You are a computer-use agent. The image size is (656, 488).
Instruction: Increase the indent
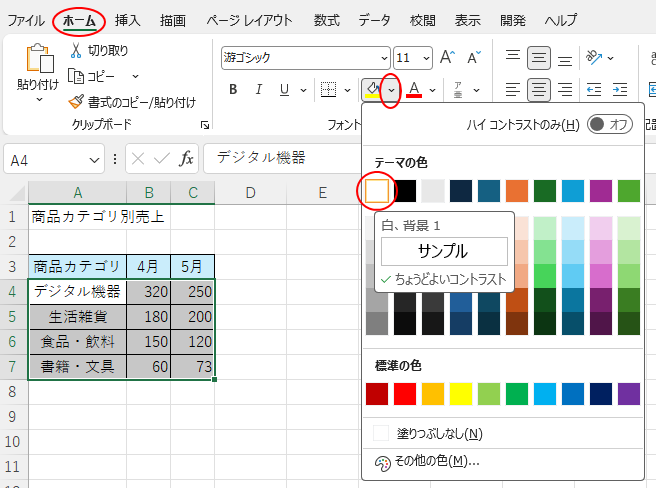(620, 90)
